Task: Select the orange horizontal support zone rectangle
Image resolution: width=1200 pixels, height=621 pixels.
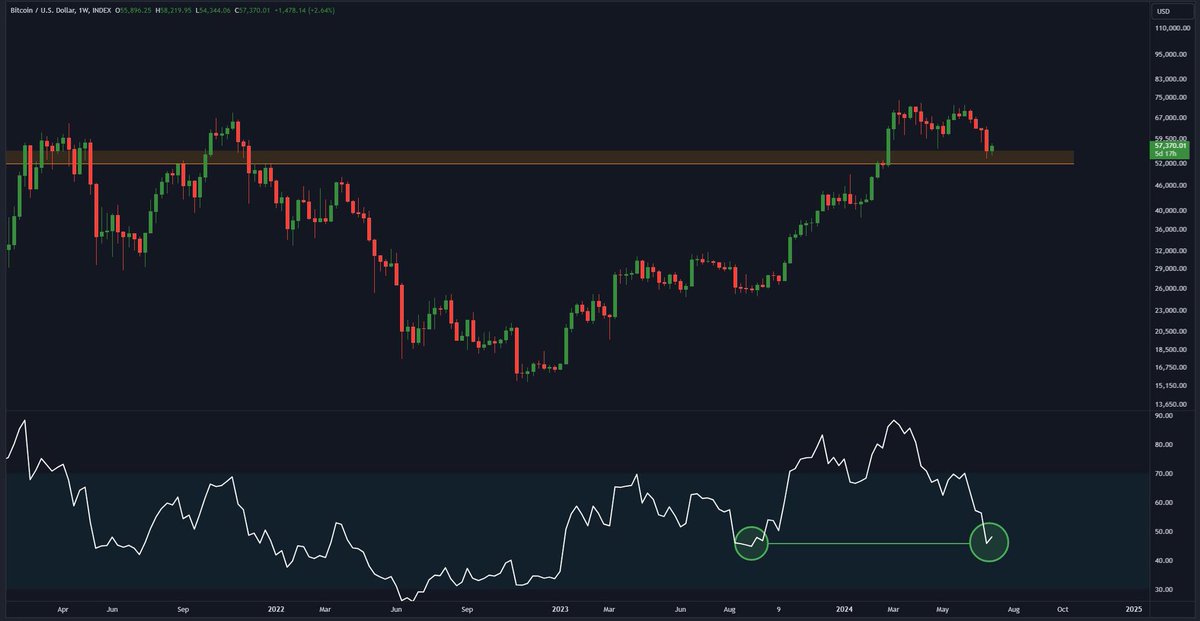Action: 540,157
